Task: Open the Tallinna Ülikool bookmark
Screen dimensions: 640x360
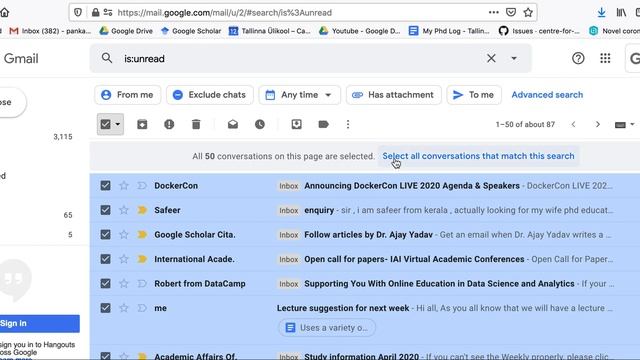Action: (269, 31)
